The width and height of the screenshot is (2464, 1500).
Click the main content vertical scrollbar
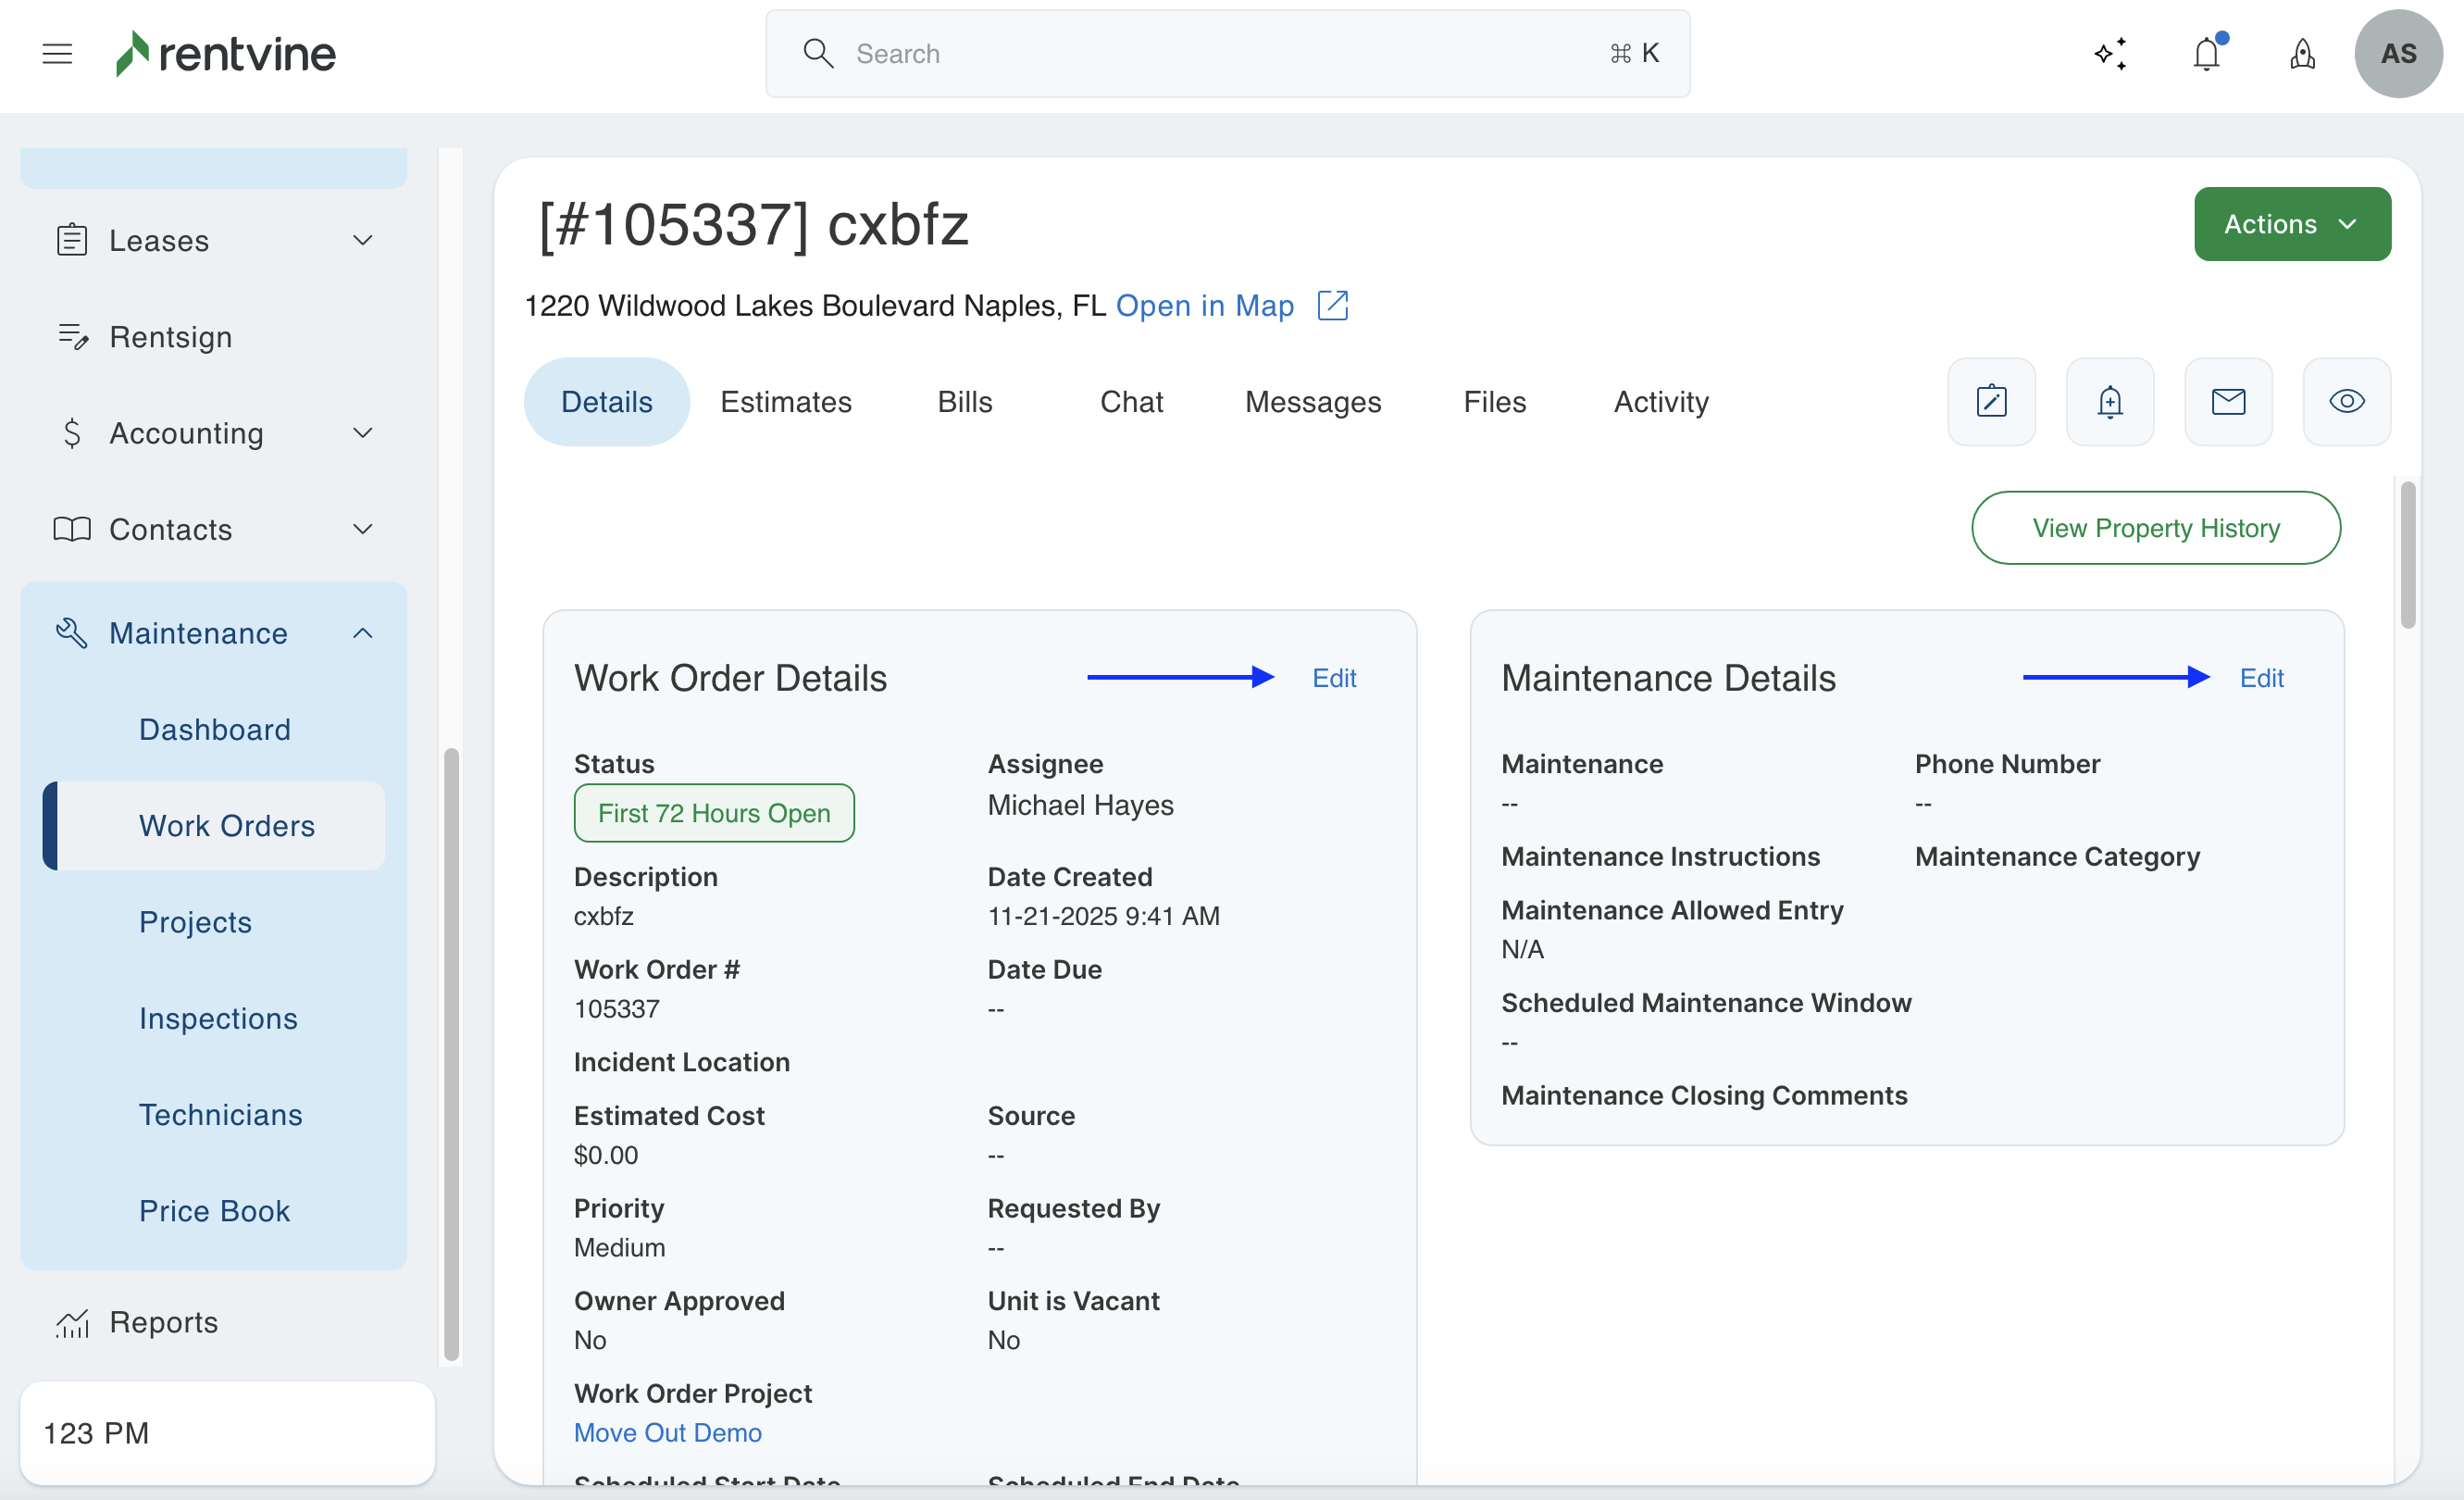2408,556
